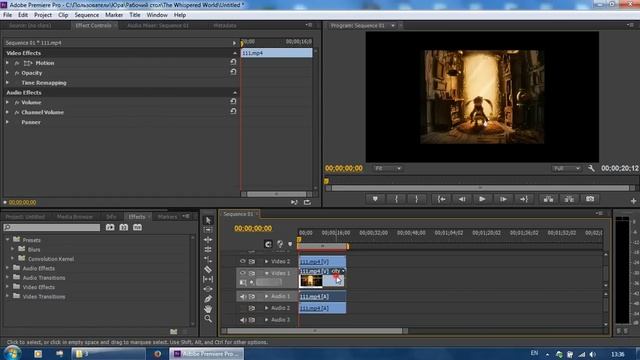Switch to the Audio Mixer tab
Screen dimensions: 640x360
pos(158,25)
